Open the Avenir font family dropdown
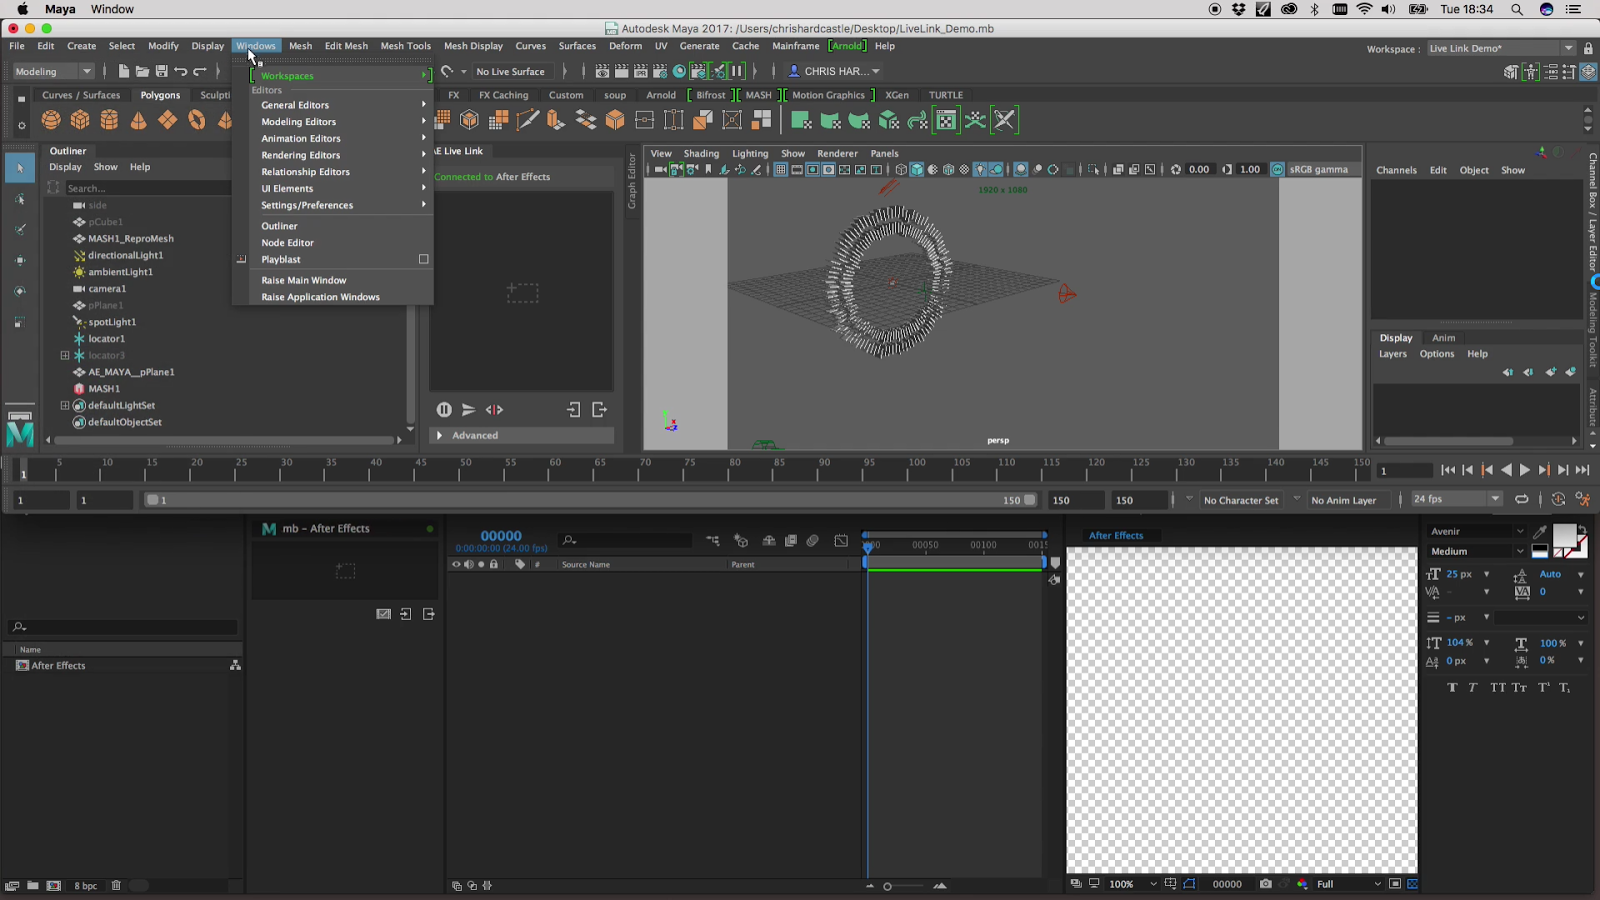Viewport: 1600px width, 900px height. pos(1476,531)
